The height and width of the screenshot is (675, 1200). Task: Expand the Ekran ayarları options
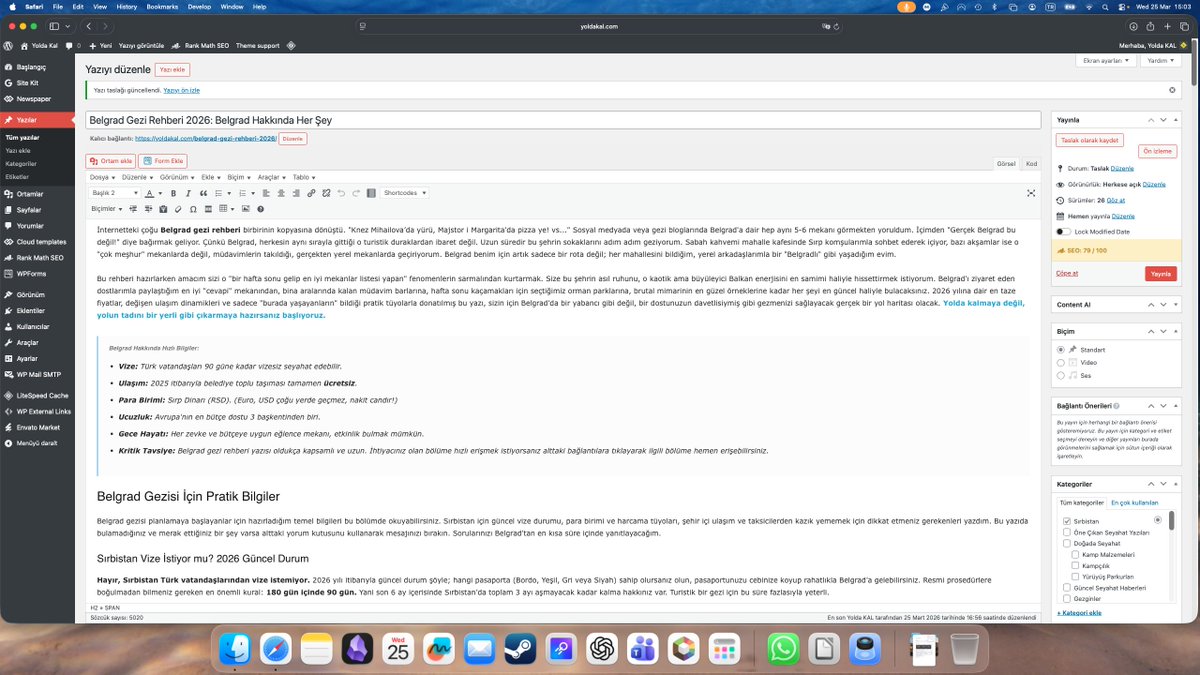tap(1104, 60)
